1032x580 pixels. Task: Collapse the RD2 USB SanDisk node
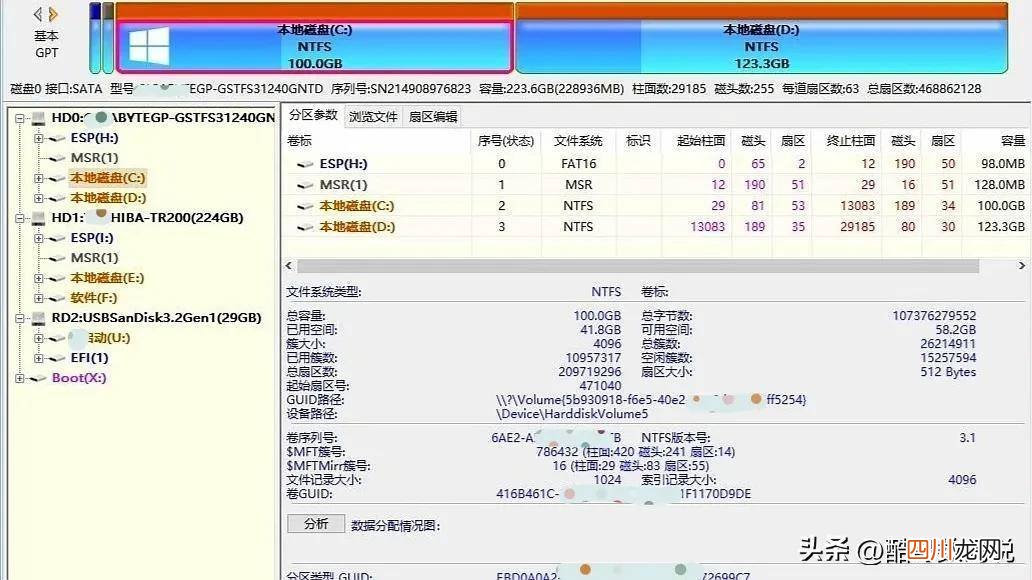[x=20, y=318]
